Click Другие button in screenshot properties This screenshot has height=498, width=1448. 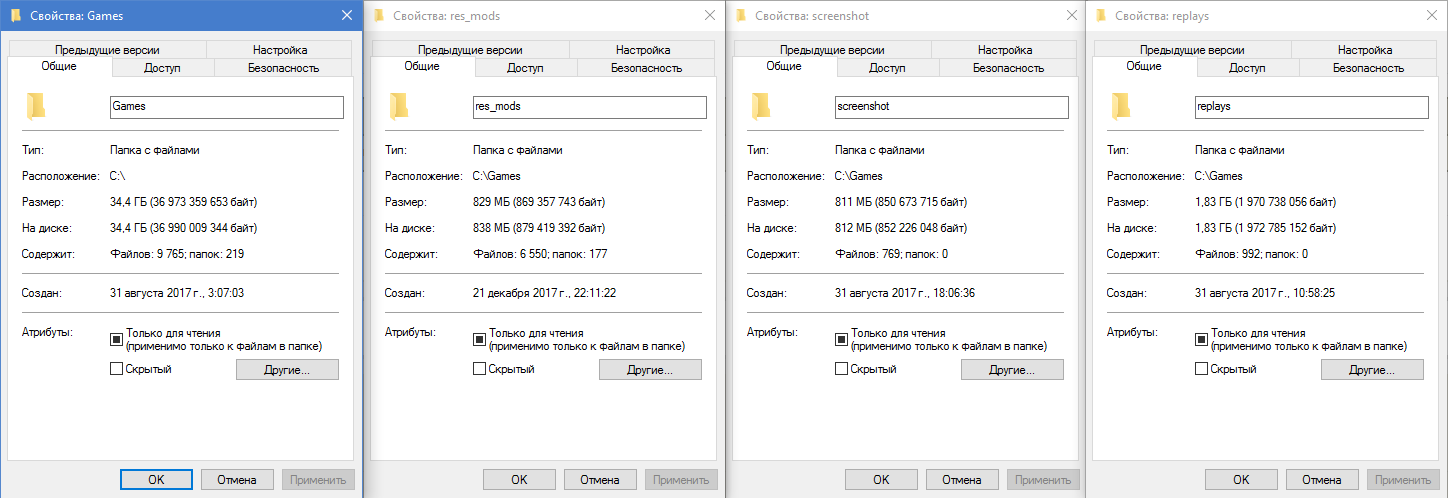[x=1012, y=370]
